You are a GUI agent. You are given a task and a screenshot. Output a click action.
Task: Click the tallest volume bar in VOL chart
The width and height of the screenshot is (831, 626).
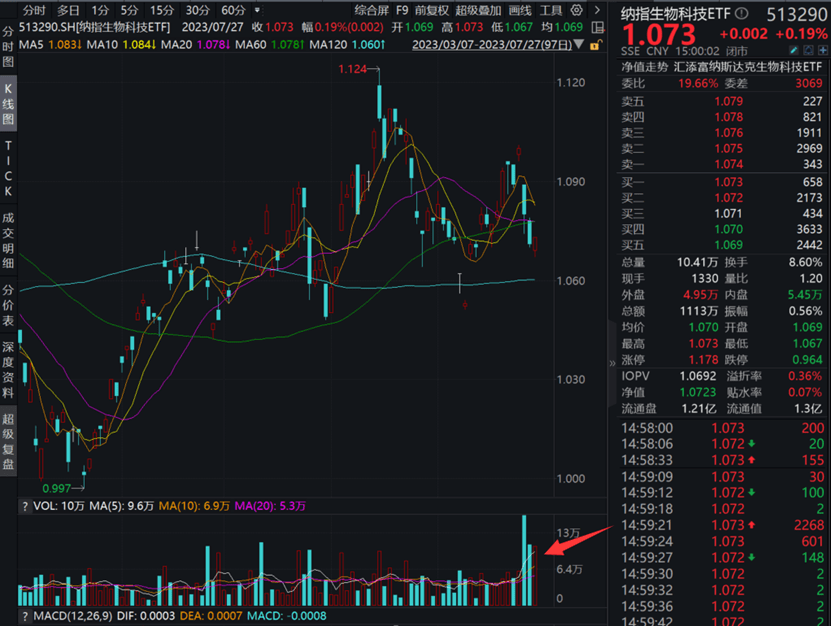(523, 560)
